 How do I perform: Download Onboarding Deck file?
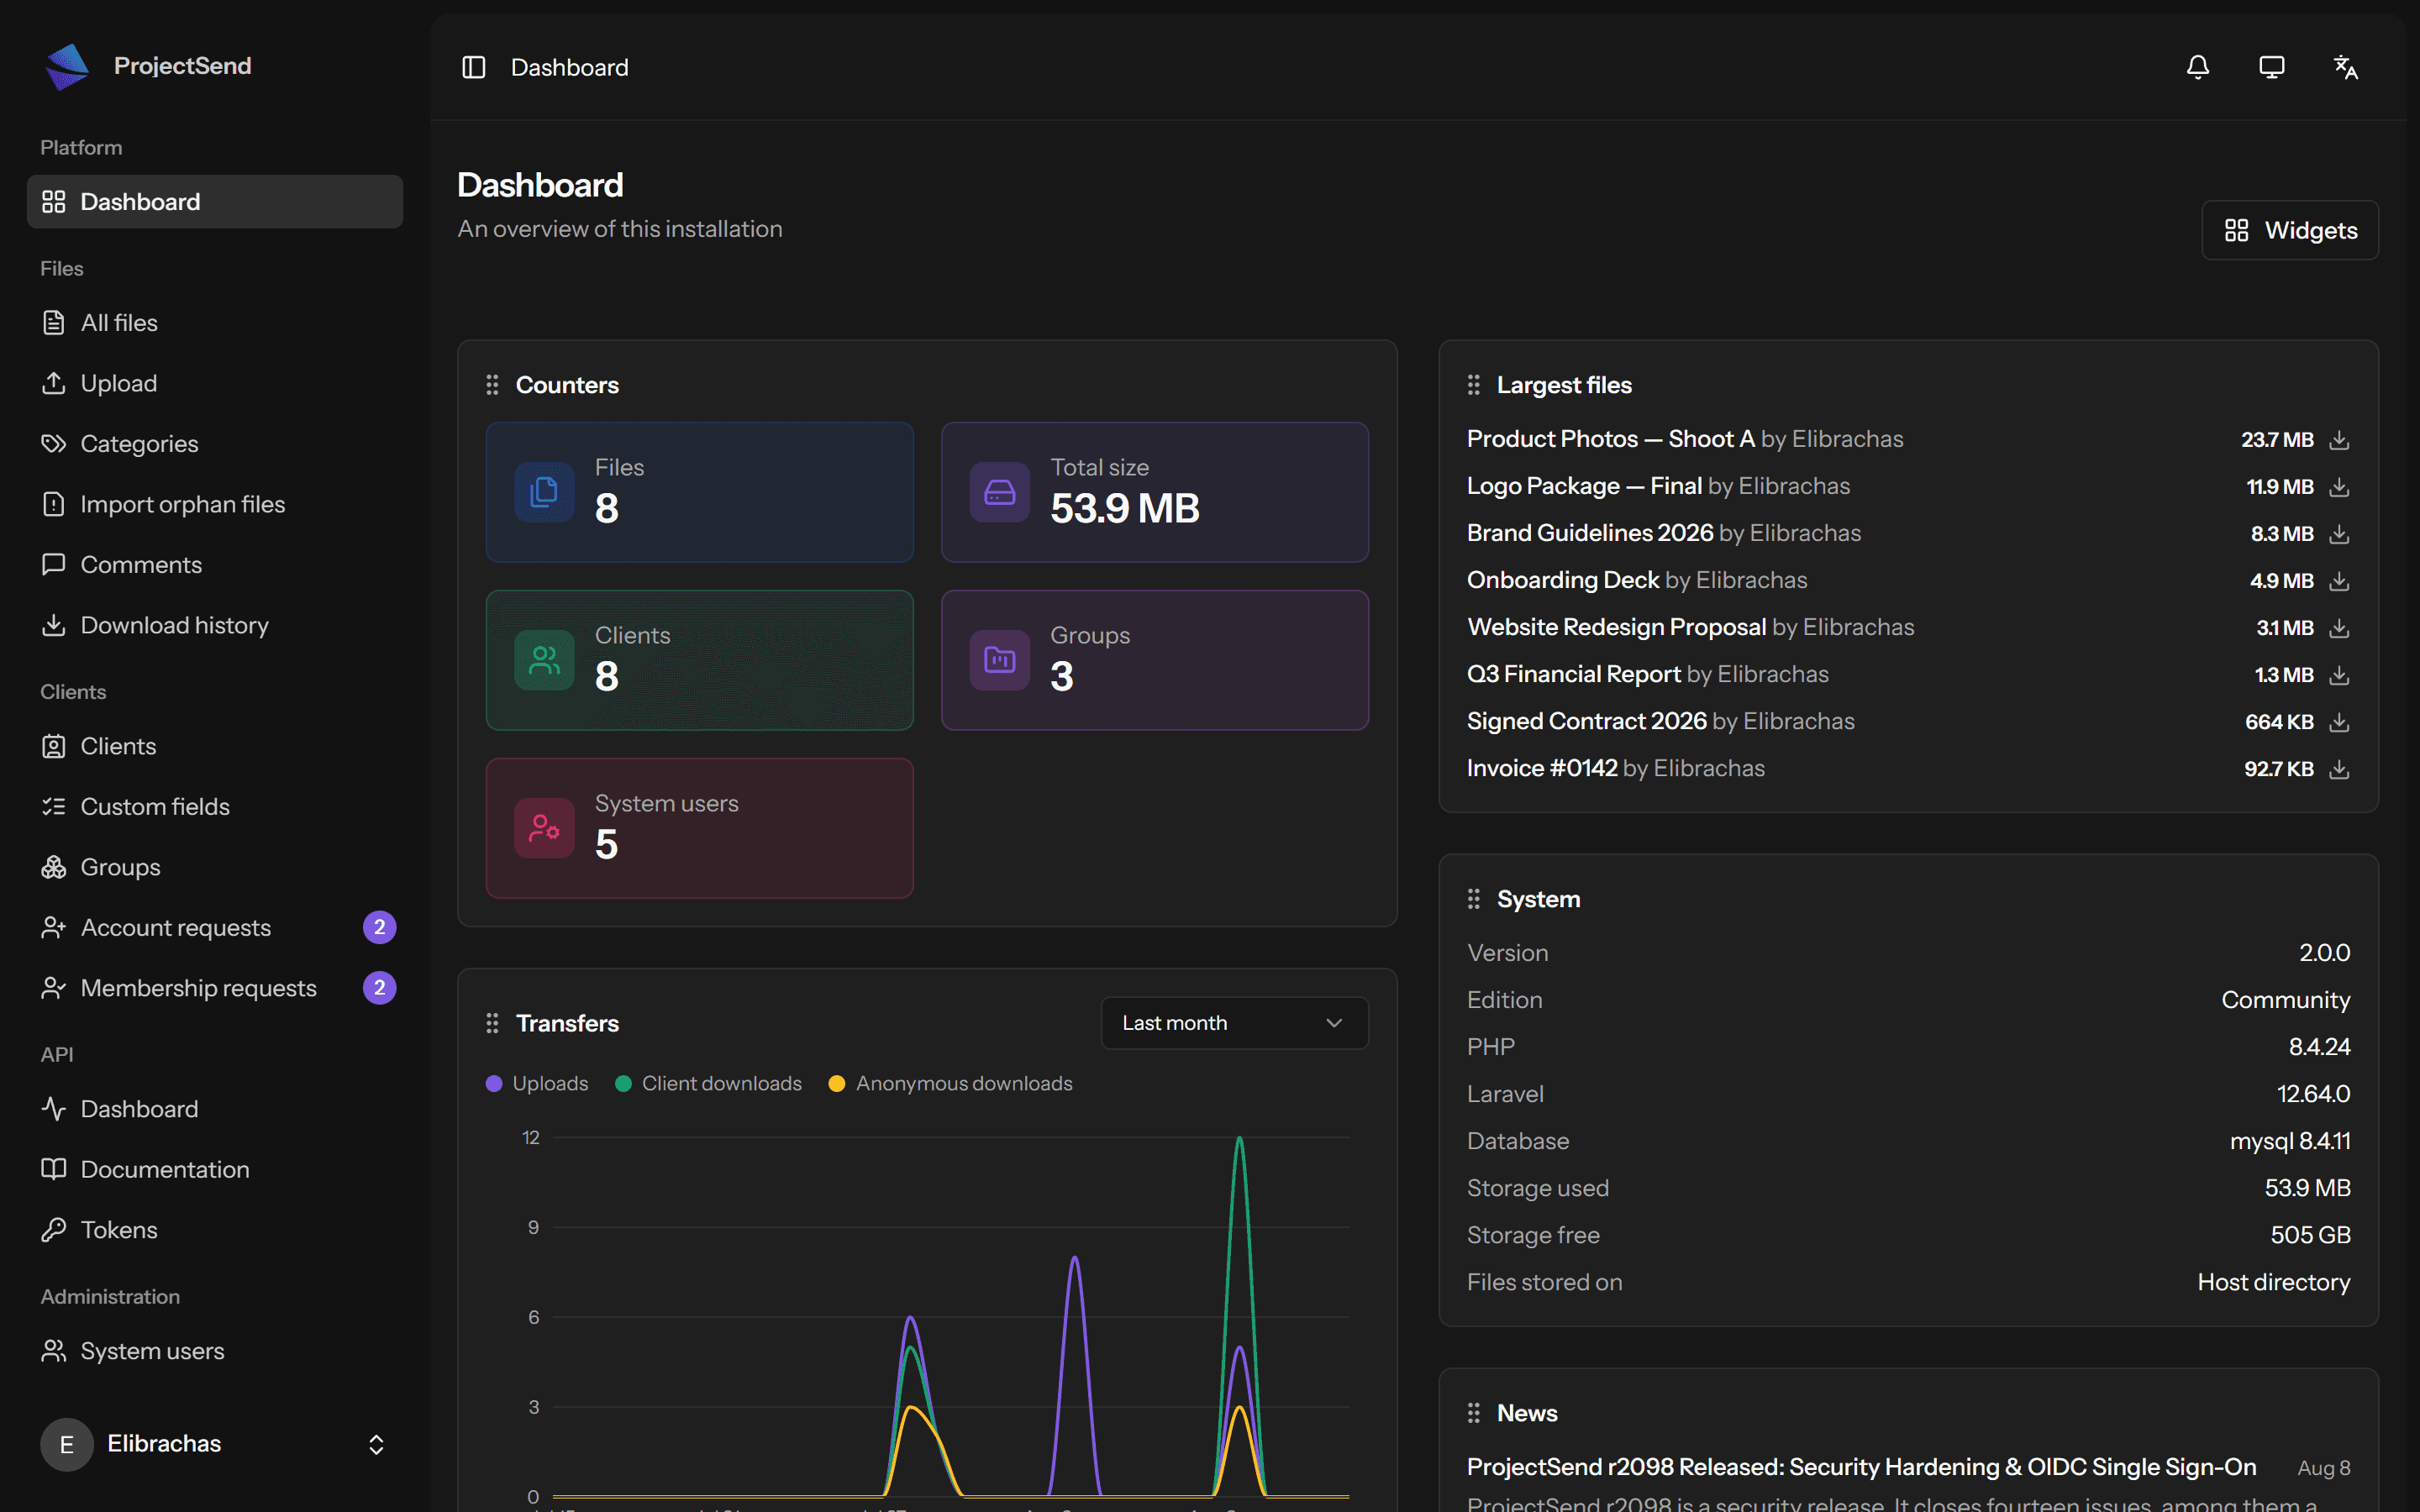tap(2339, 581)
